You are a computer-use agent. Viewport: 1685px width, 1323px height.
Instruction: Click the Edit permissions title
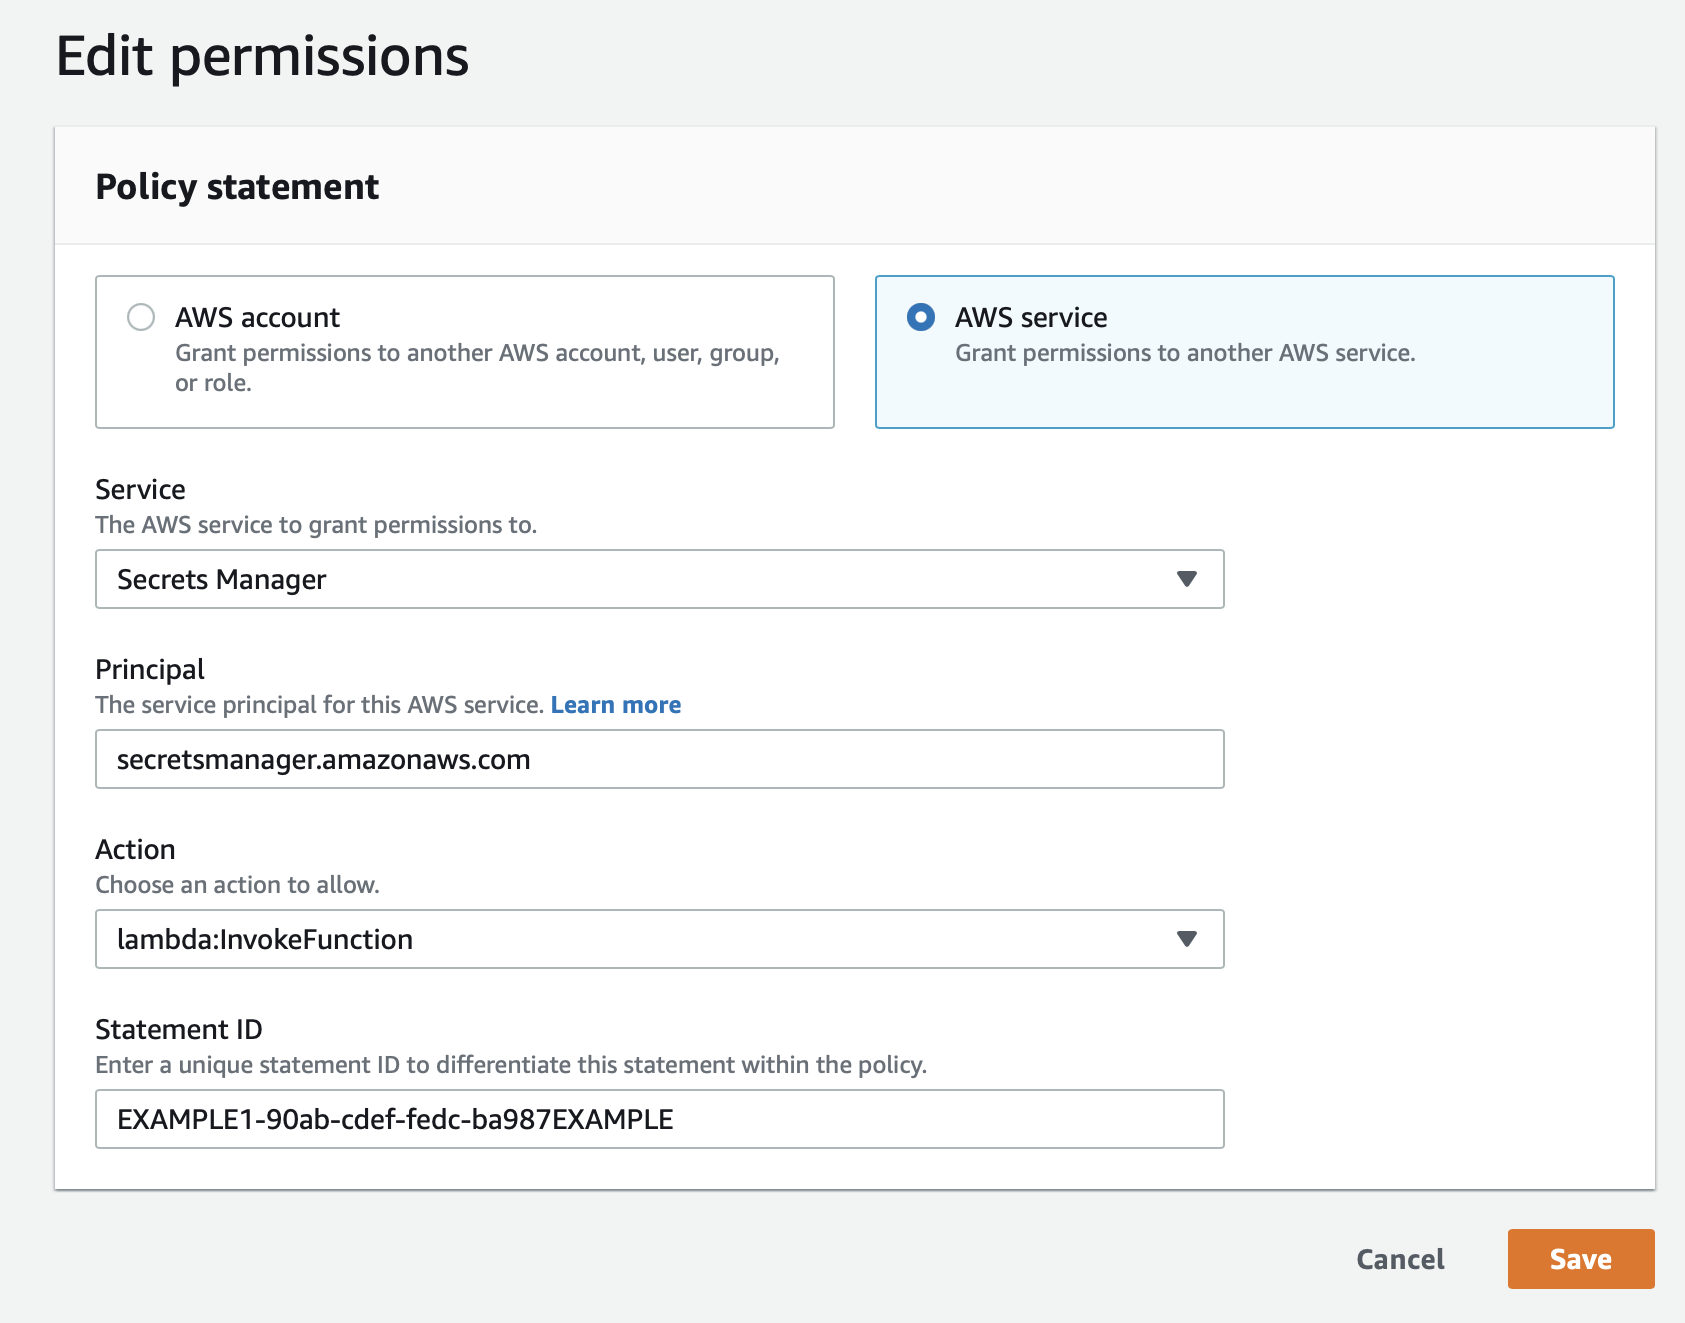click(x=262, y=56)
